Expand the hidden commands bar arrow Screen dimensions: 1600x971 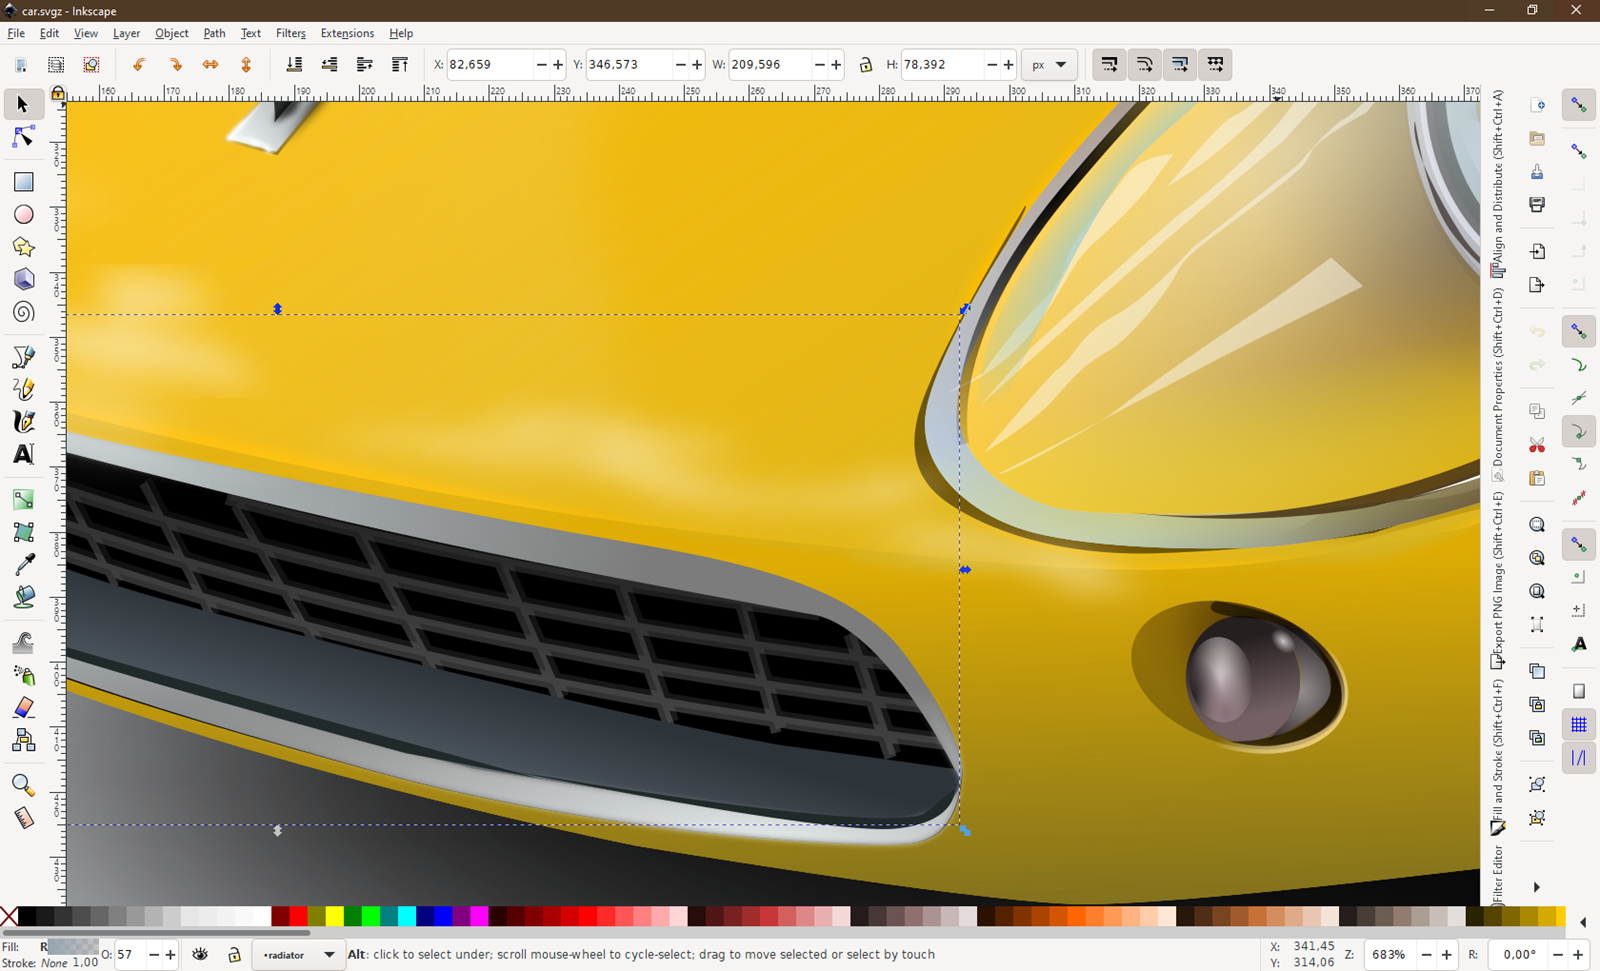pyautogui.click(x=1537, y=887)
